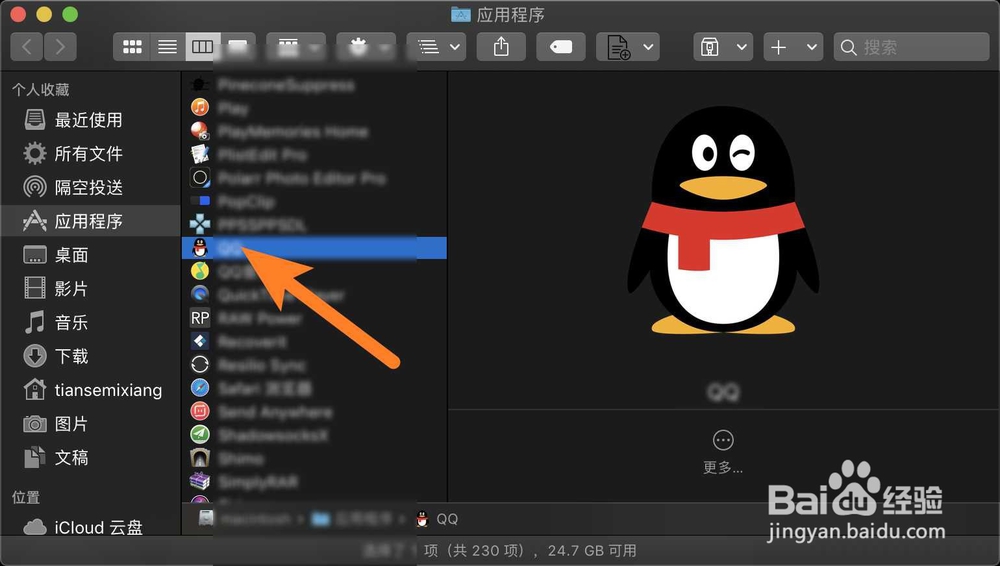The width and height of the screenshot is (1000, 566).
Task: Select the Recoverit blue diamond icon
Action: pos(200,341)
